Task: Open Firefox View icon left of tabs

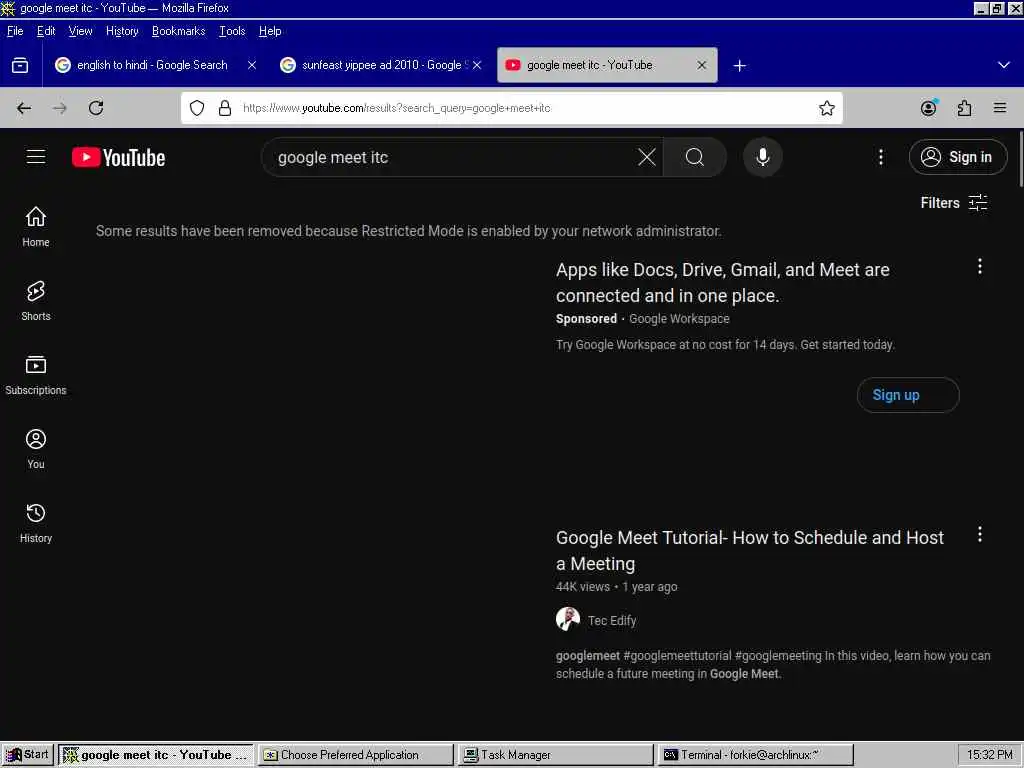Action: click(x=20, y=65)
